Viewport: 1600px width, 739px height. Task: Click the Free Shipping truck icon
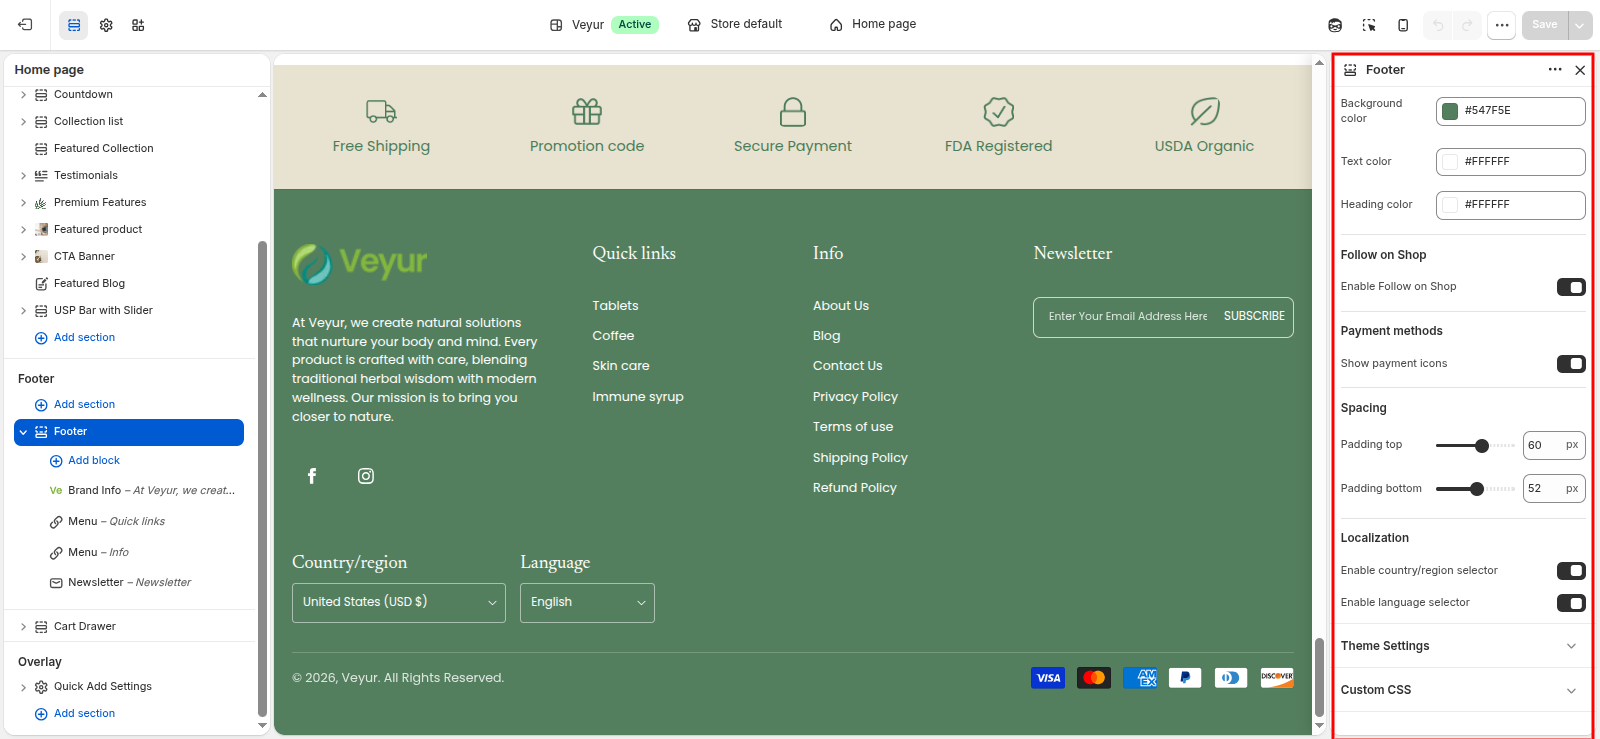coord(381,111)
